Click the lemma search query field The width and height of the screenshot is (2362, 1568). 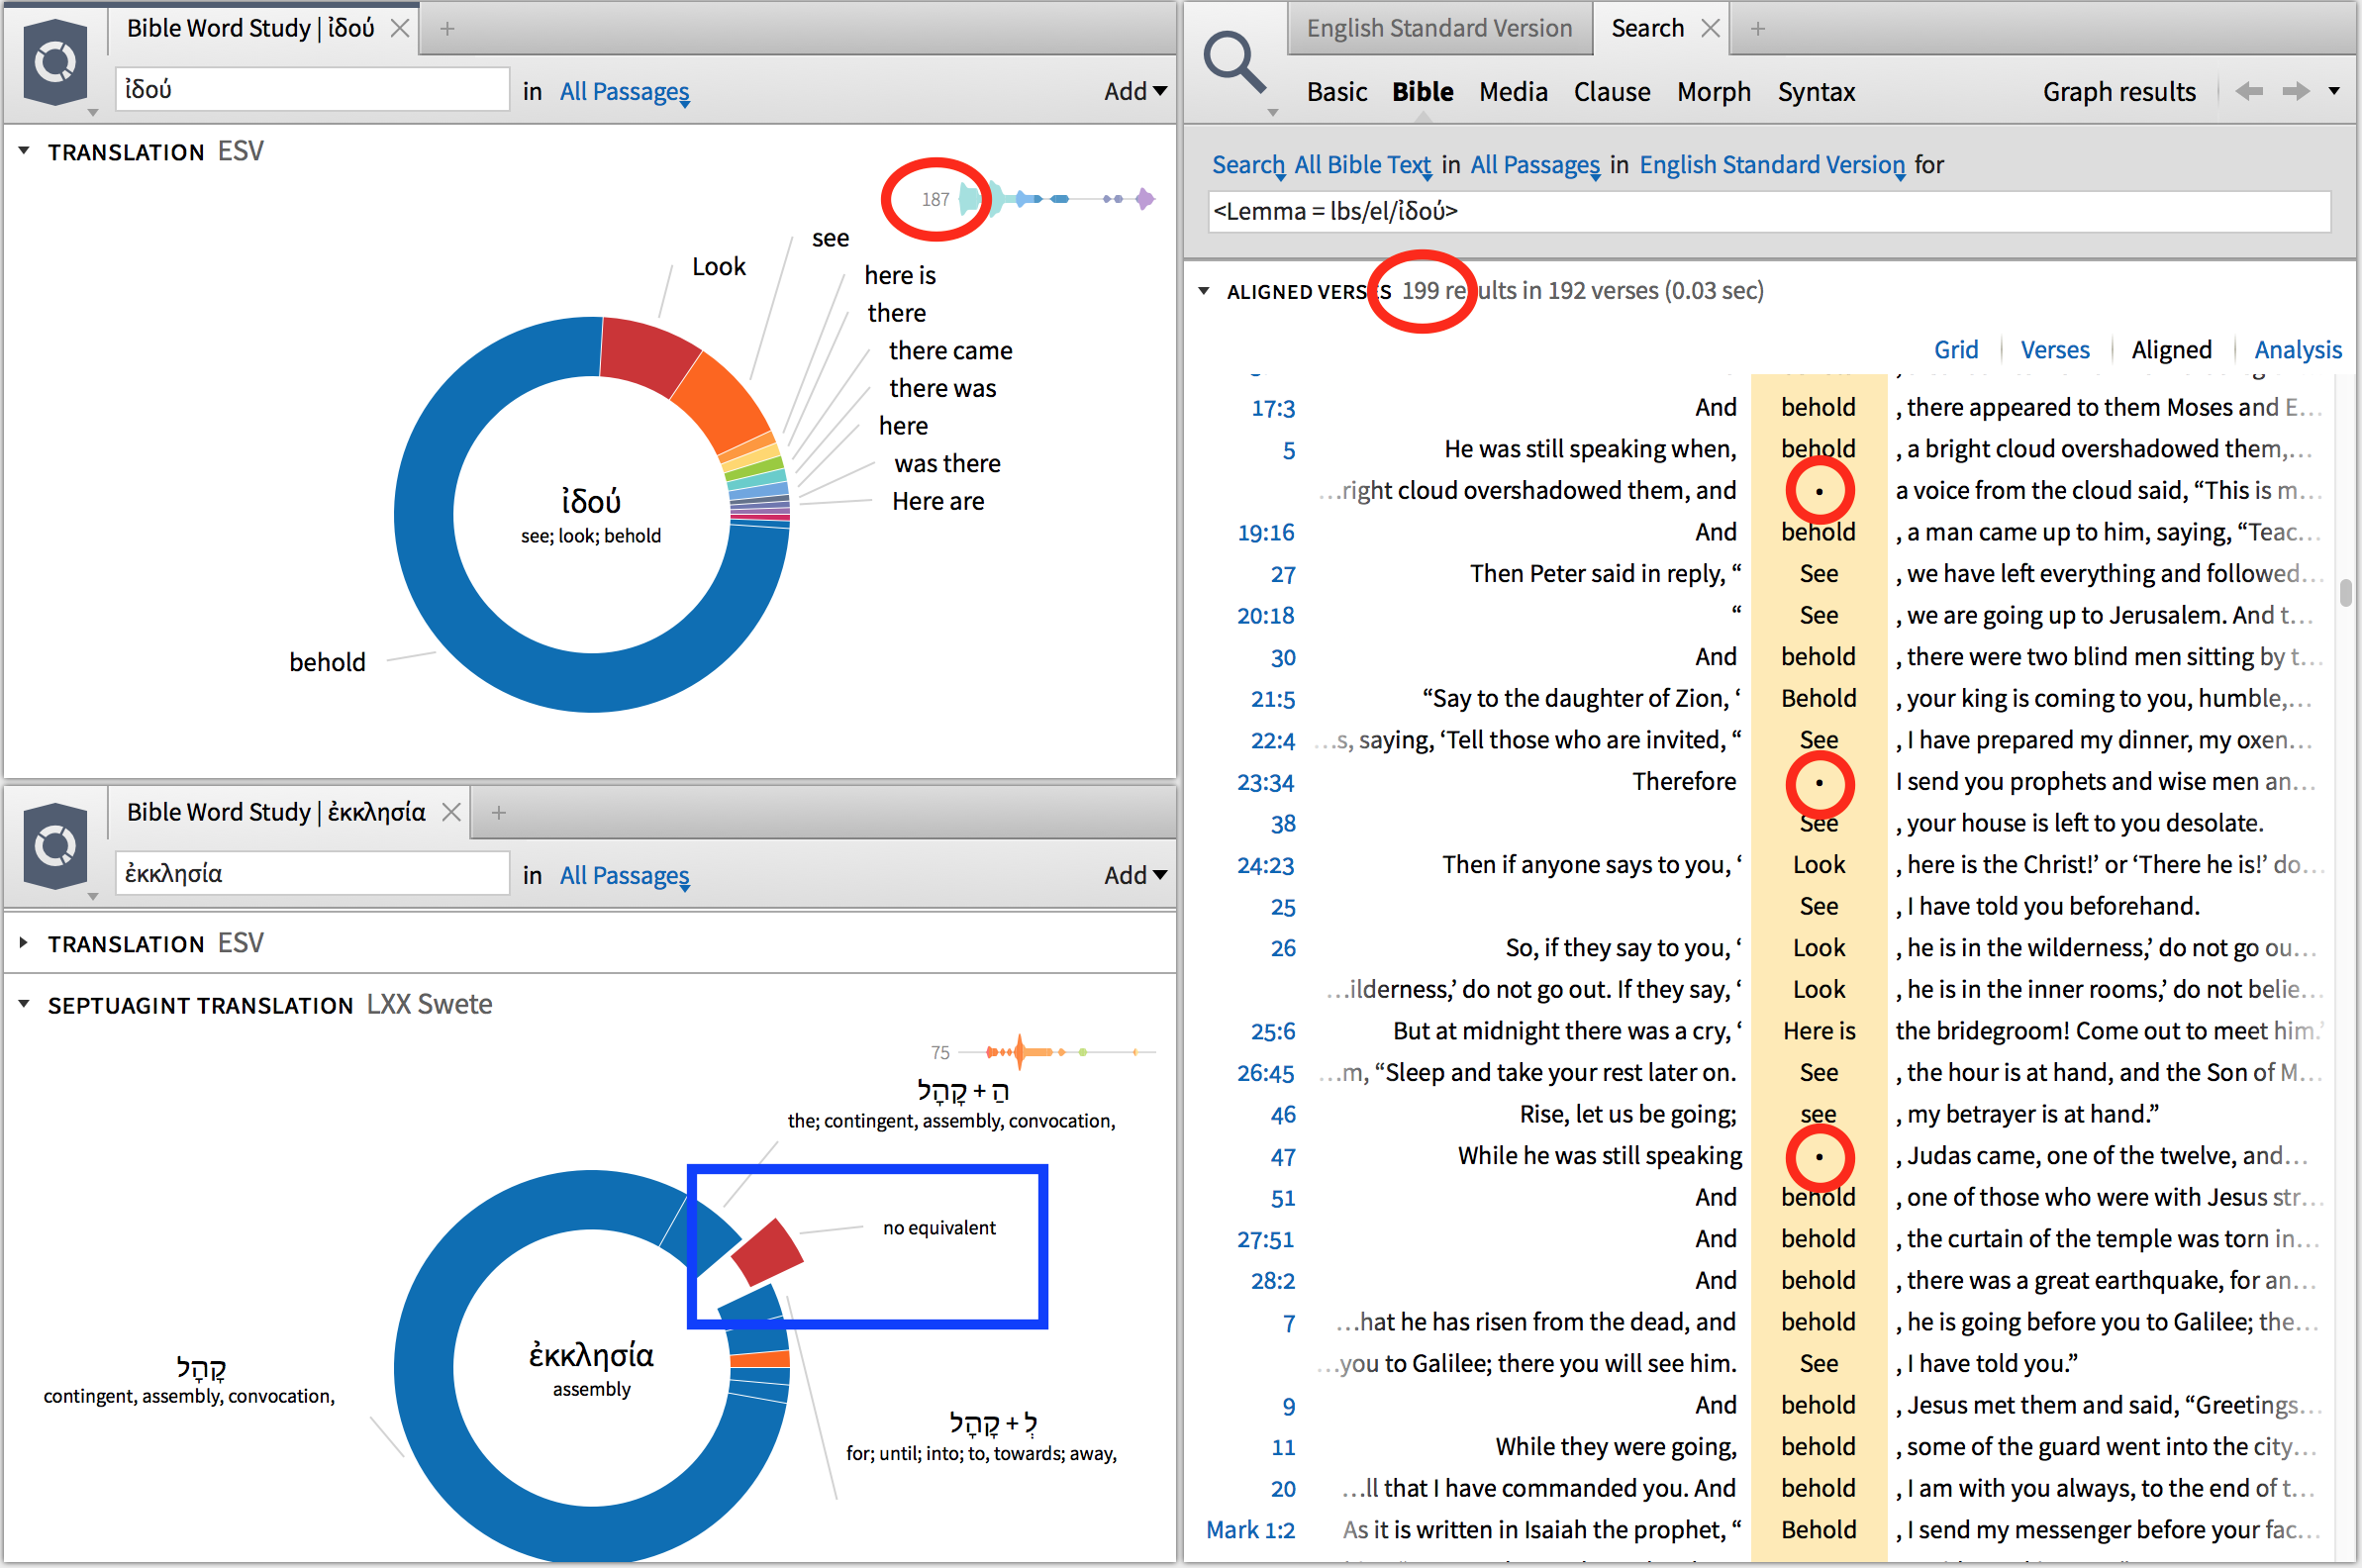coord(1768,211)
